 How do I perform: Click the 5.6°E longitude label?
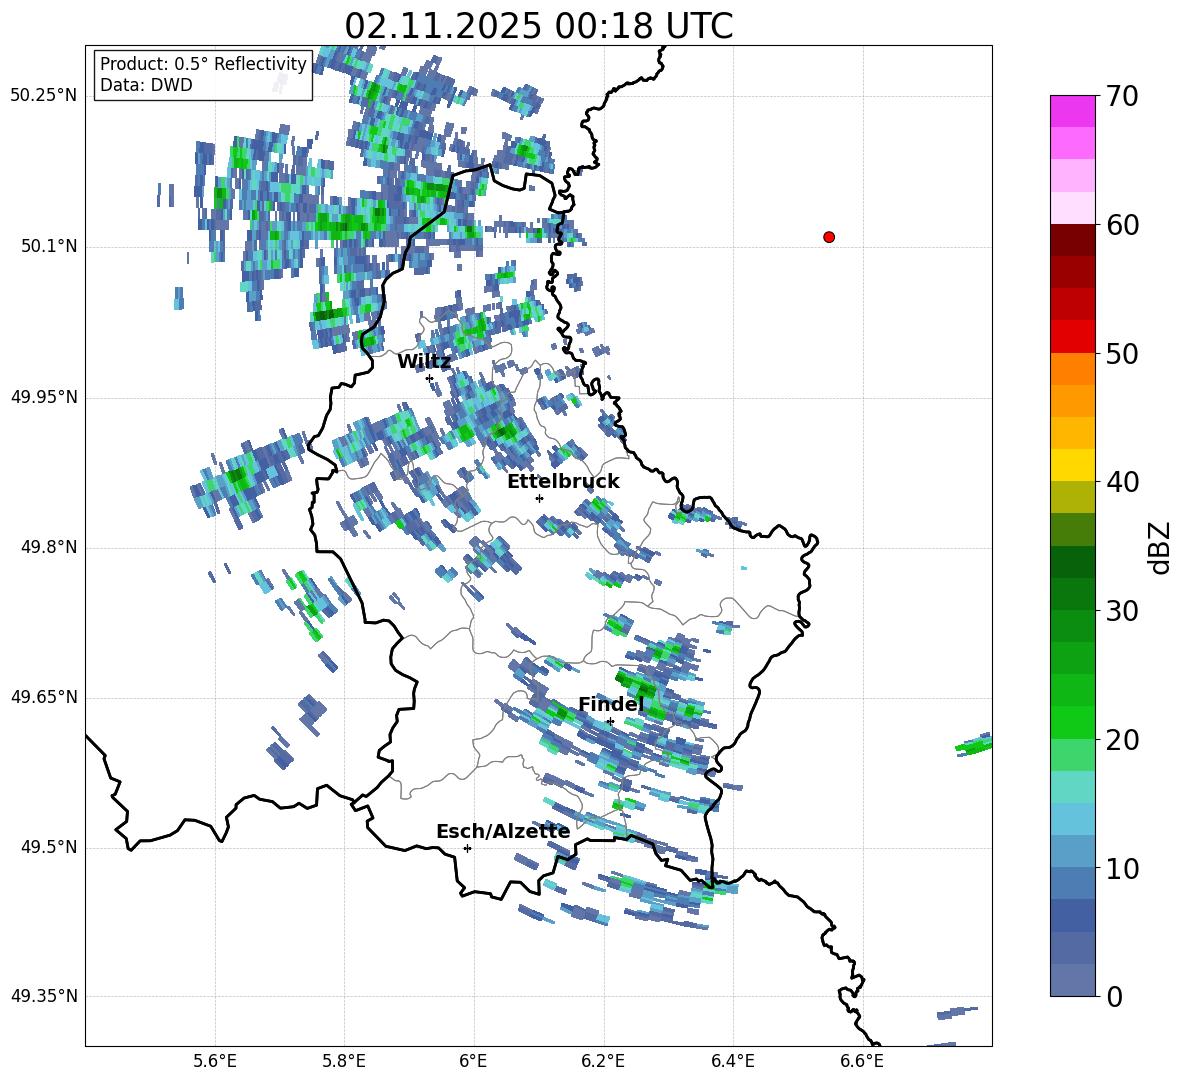(x=215, y=1061)
